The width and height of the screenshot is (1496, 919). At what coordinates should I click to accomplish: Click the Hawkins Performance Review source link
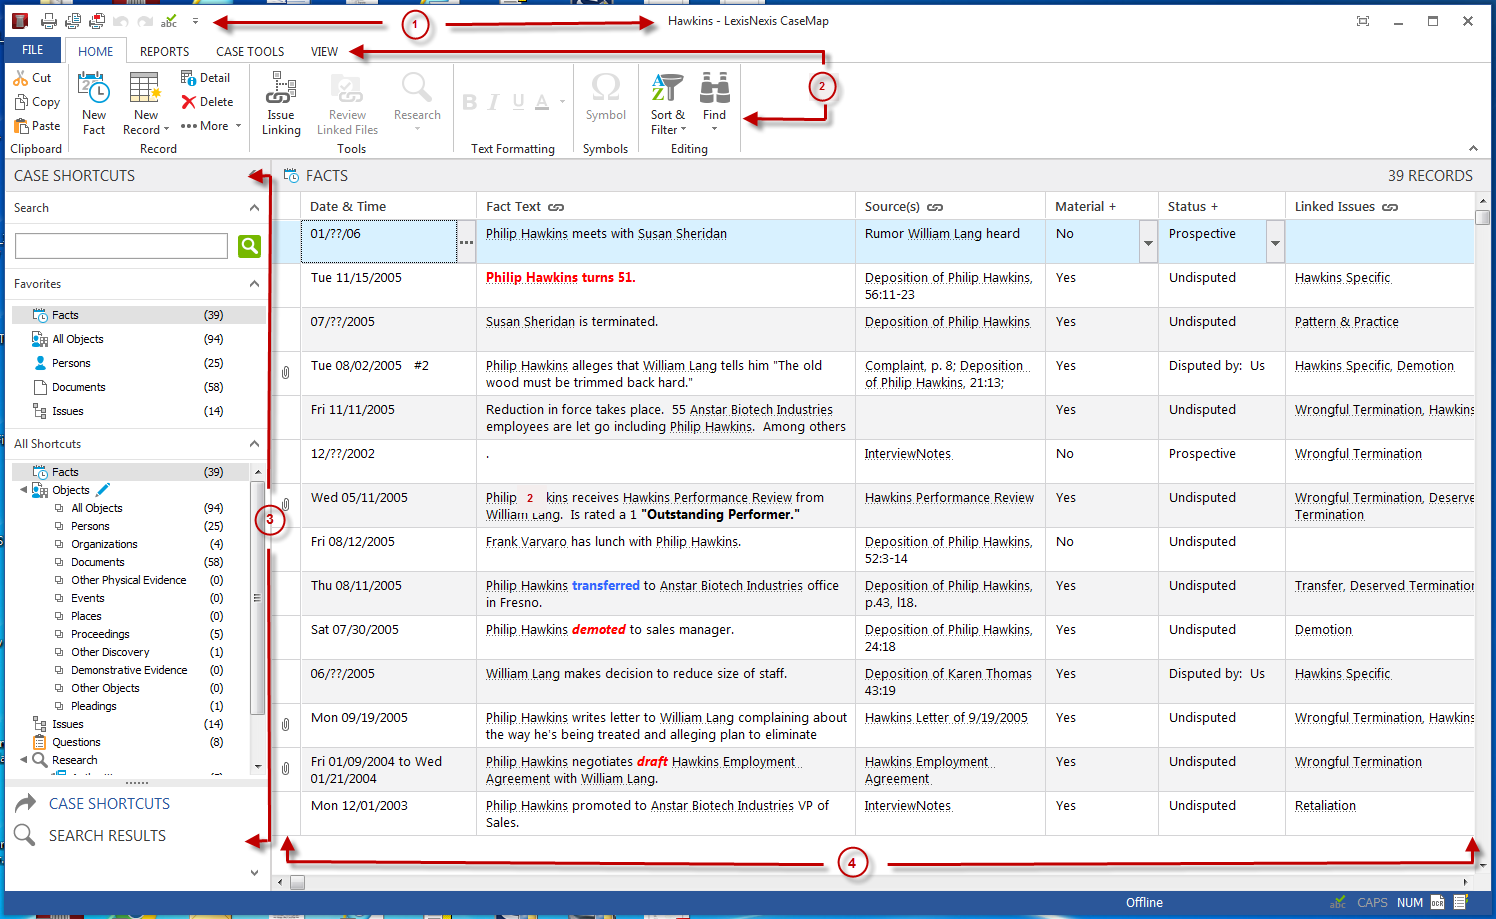(x=949, y=498)
